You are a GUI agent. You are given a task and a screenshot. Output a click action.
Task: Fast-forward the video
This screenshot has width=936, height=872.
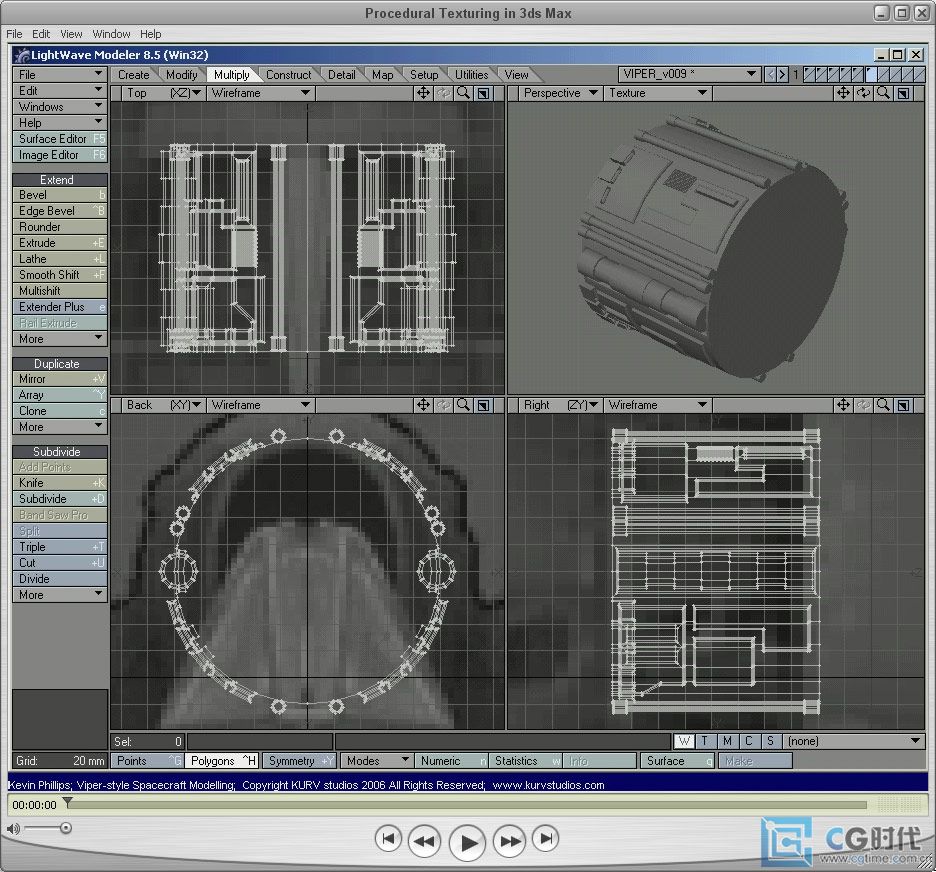510,842
